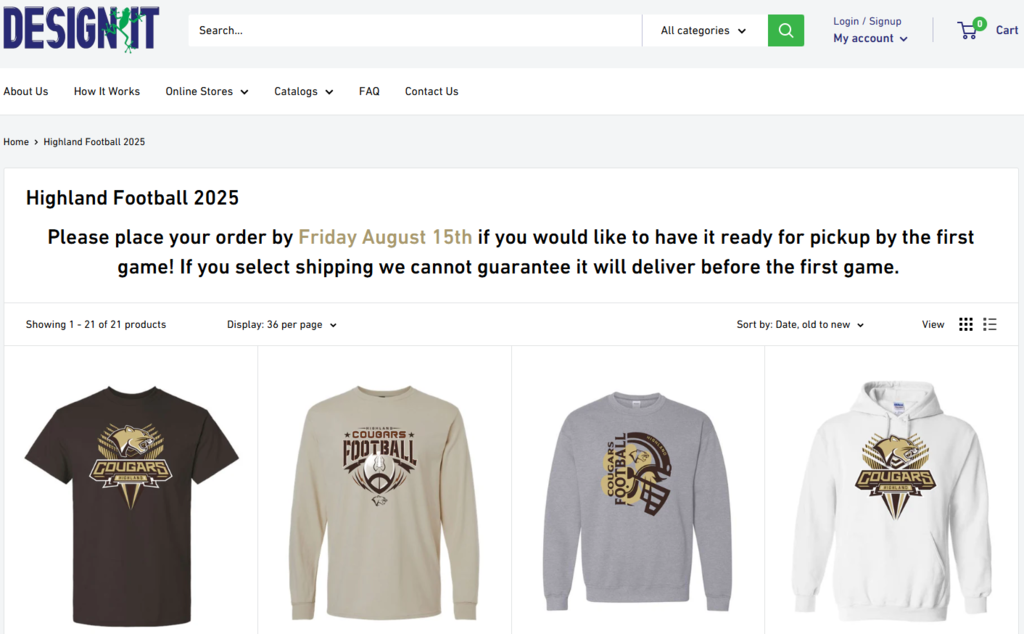Open the My account dropdown
Image resolution: width=1024 pixels, height=634 pixels.
(x=870, y=39)
